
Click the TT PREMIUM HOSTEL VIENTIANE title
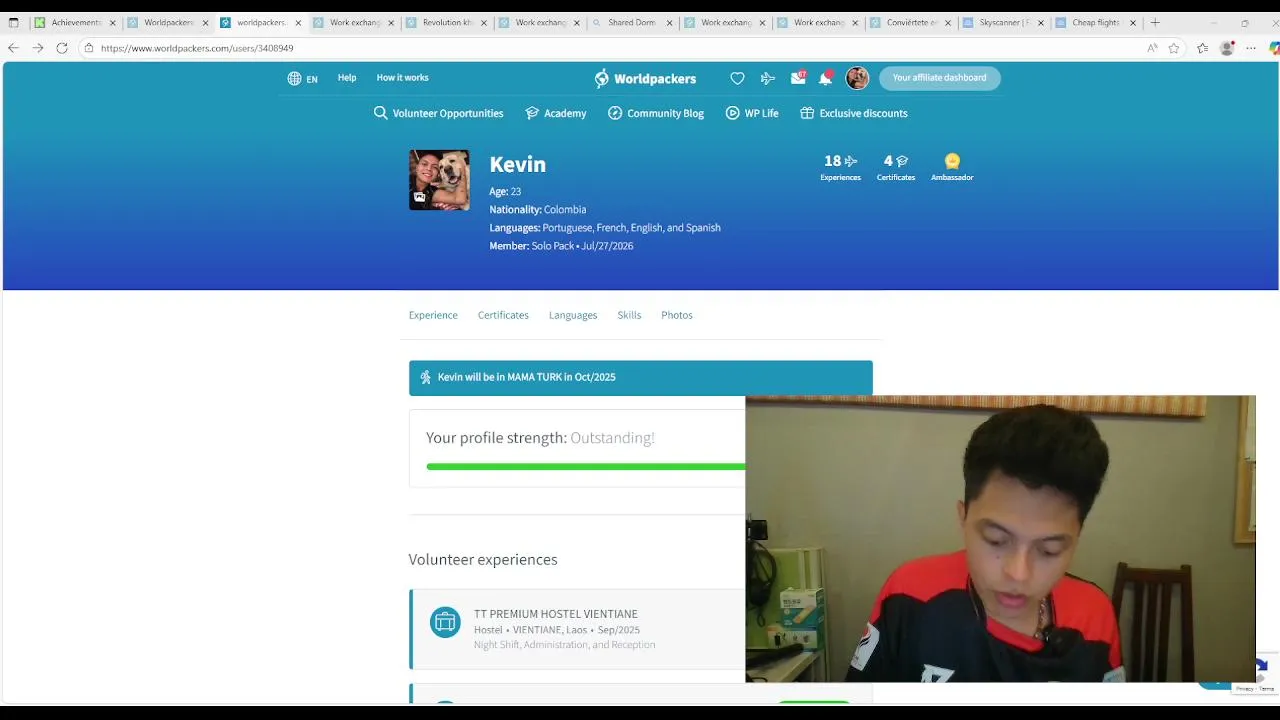pos(556,614)
